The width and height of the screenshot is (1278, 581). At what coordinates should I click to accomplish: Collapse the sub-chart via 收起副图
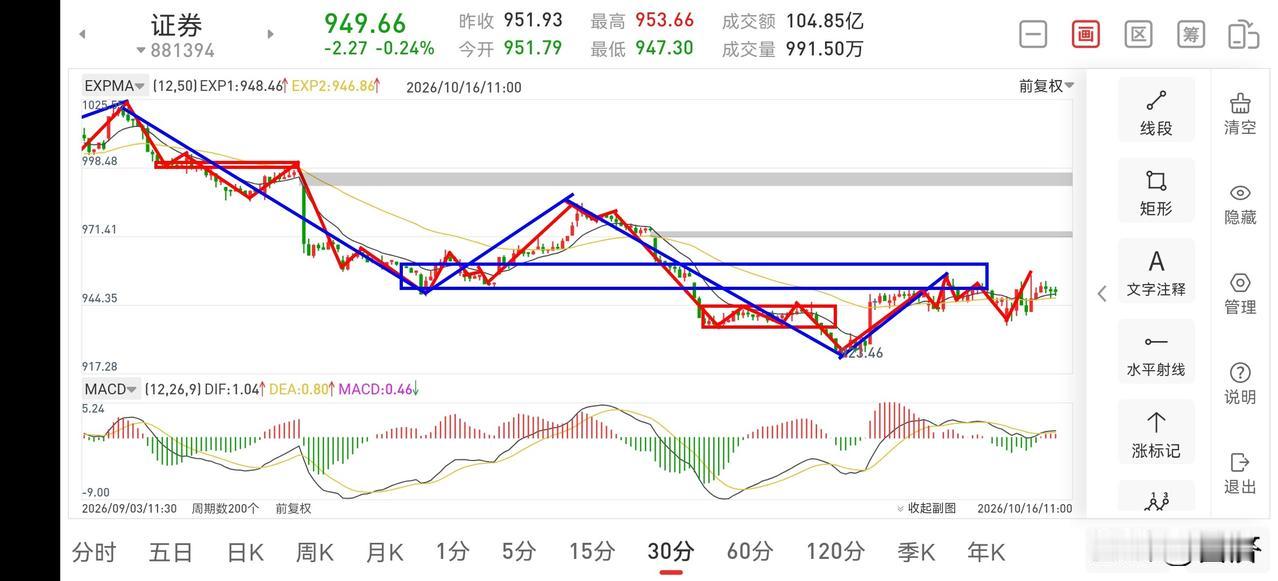coord(926,508)
